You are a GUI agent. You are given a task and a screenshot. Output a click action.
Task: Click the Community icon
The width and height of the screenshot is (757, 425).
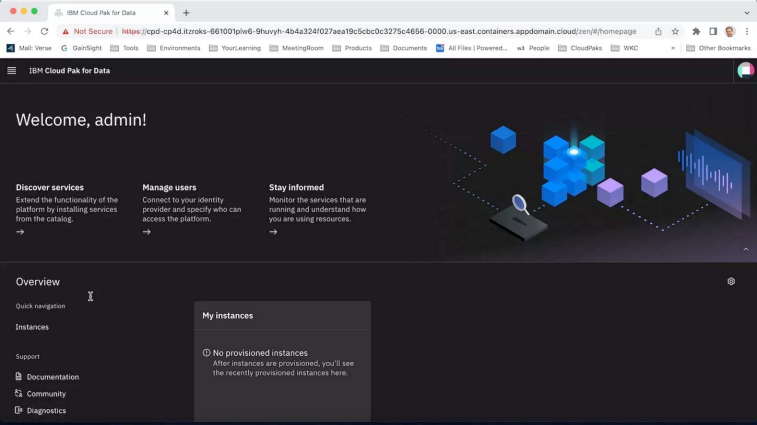point(18,393)
